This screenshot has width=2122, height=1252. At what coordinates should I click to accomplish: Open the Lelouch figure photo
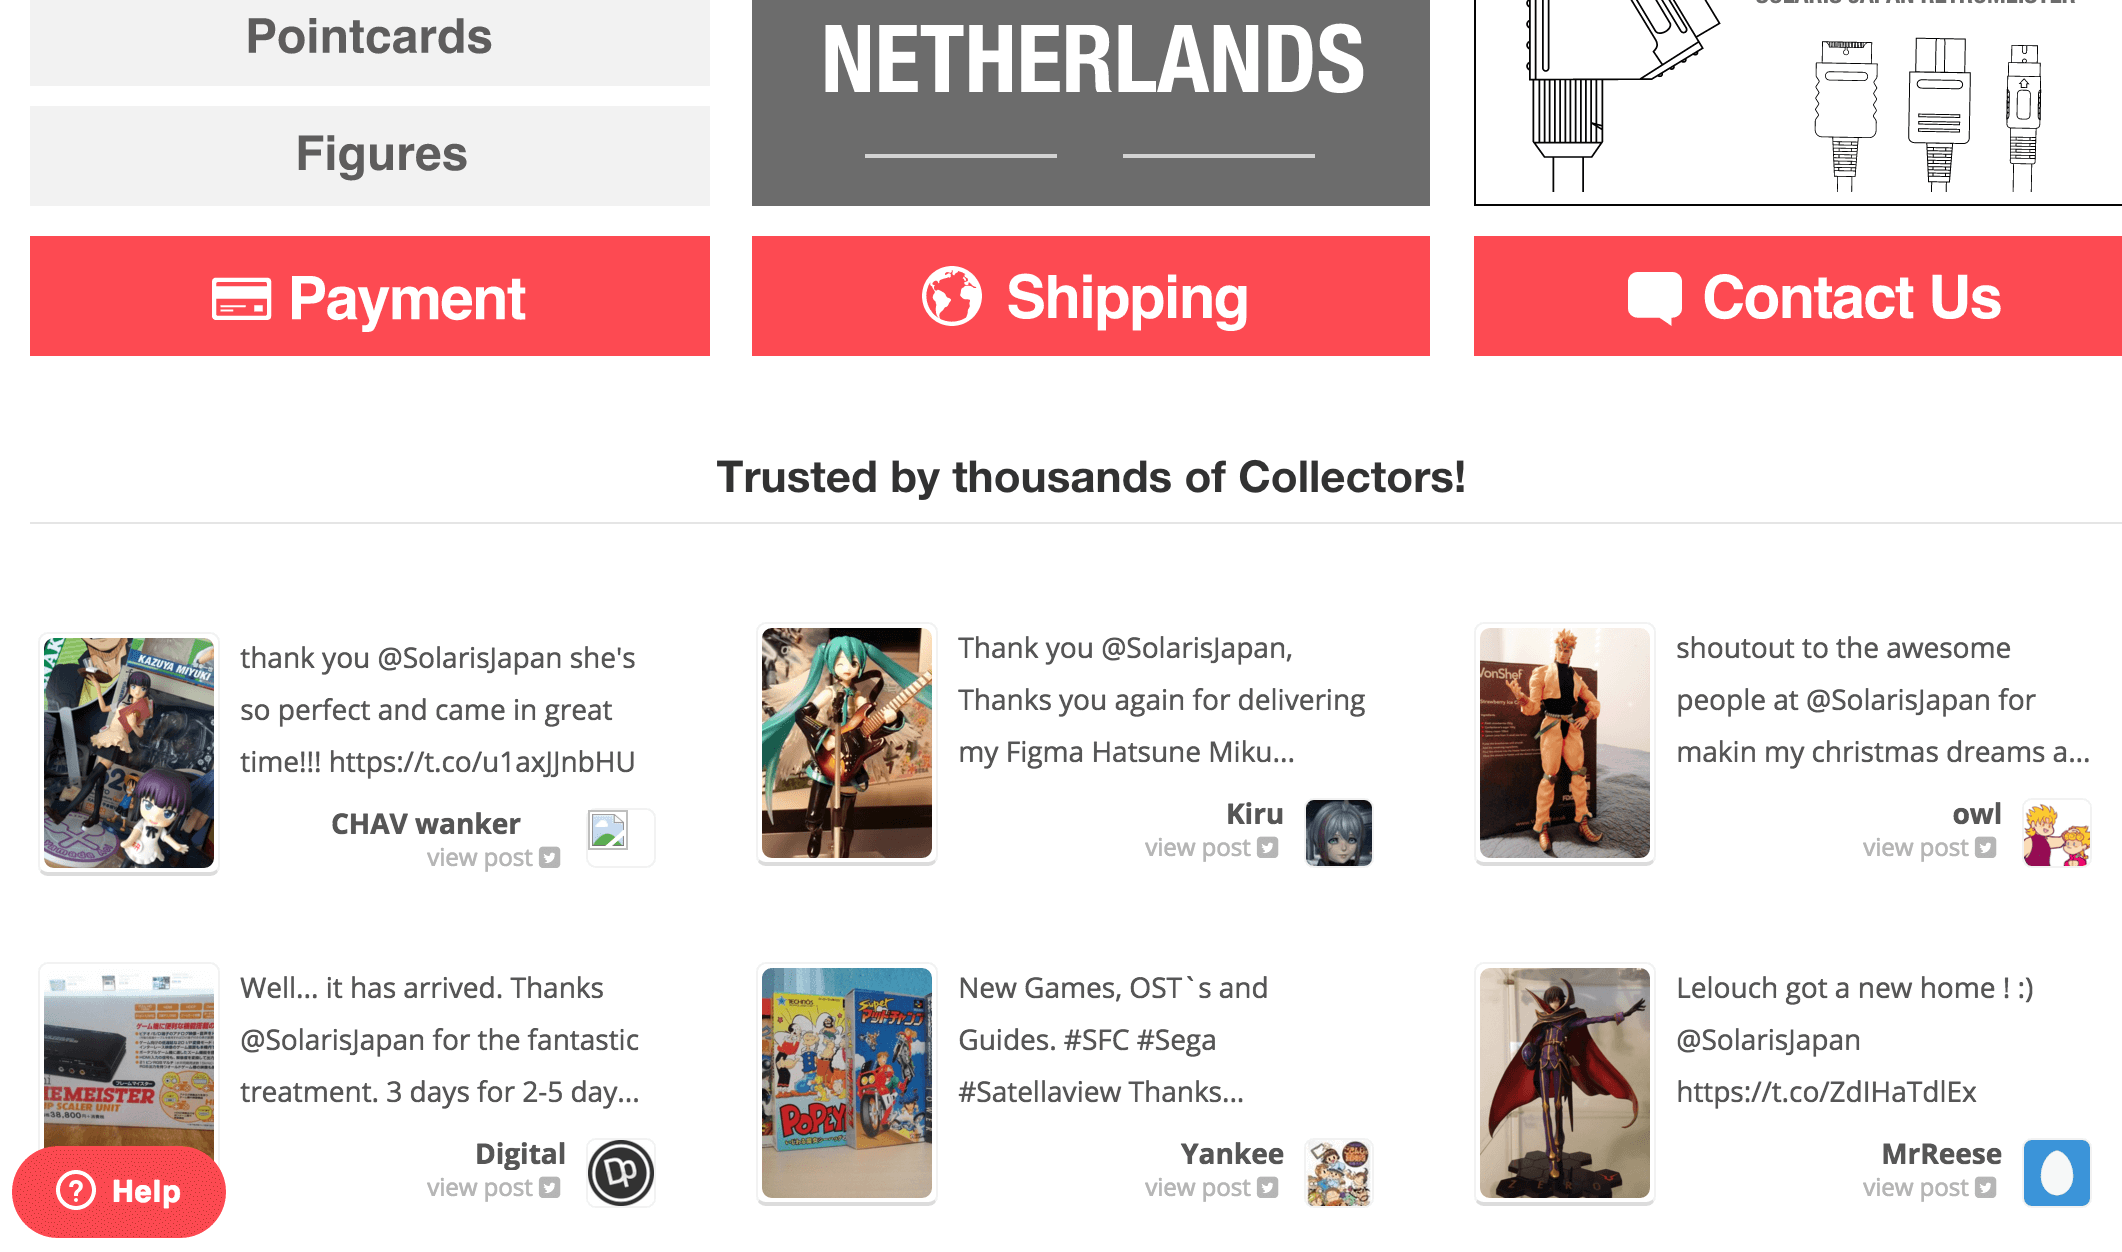point(1565,1083)
